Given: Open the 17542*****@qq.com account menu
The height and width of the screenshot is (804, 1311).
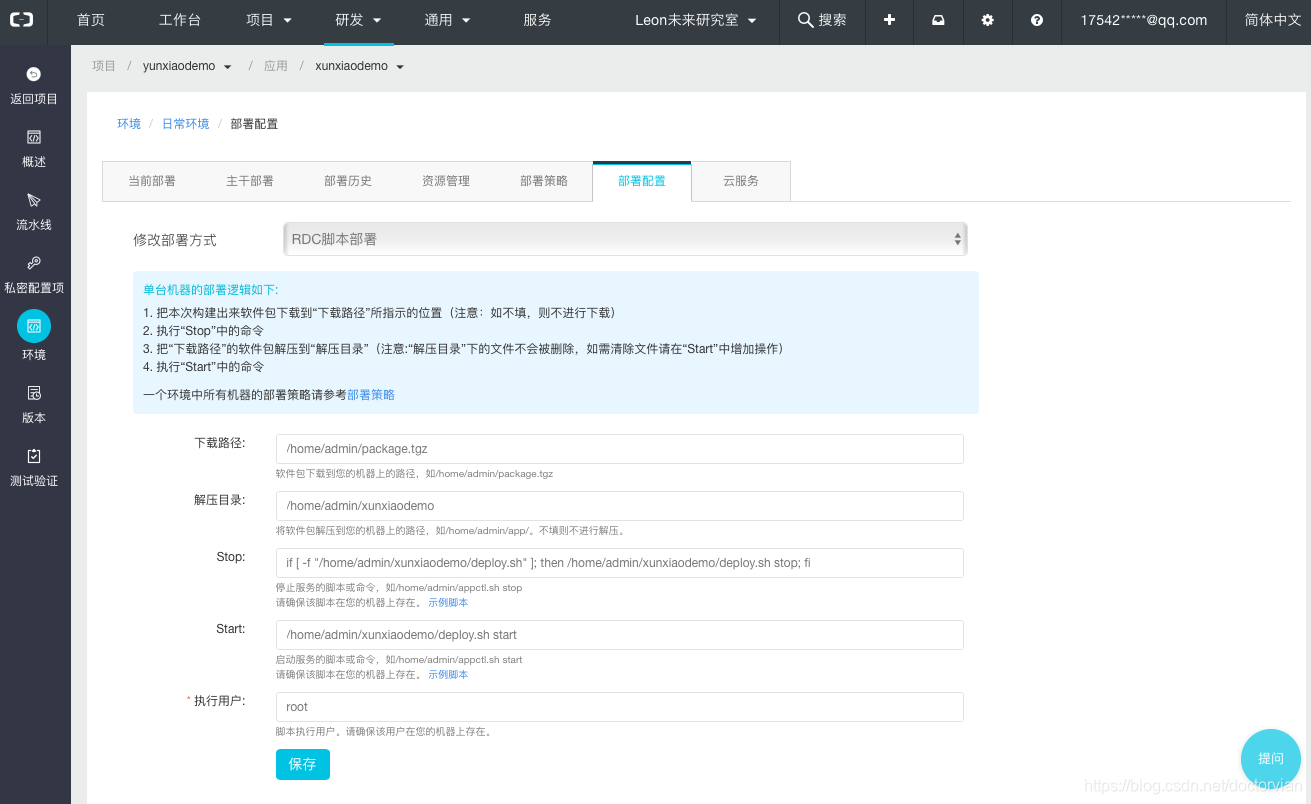Looking at the screenshot, I should point(1143,20).
